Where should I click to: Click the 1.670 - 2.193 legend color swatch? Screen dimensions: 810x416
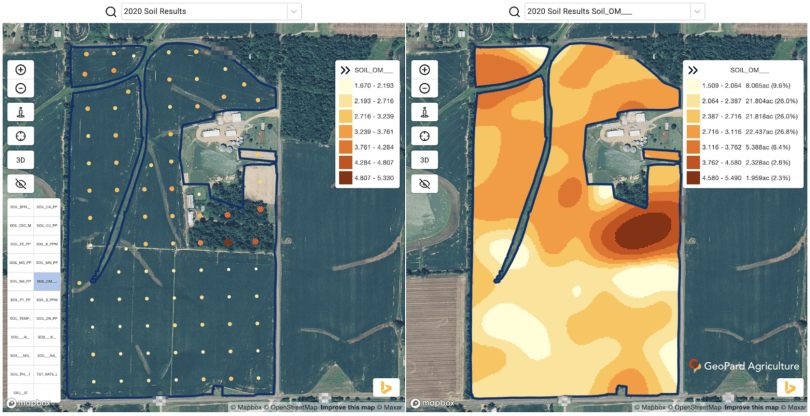(346, 86)
